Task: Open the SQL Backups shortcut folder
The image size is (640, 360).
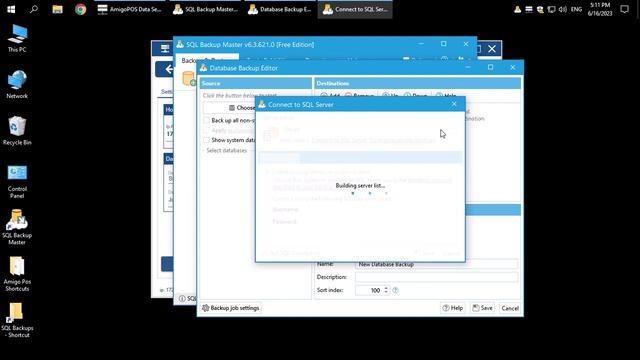Action: click(x=17, y=320)
